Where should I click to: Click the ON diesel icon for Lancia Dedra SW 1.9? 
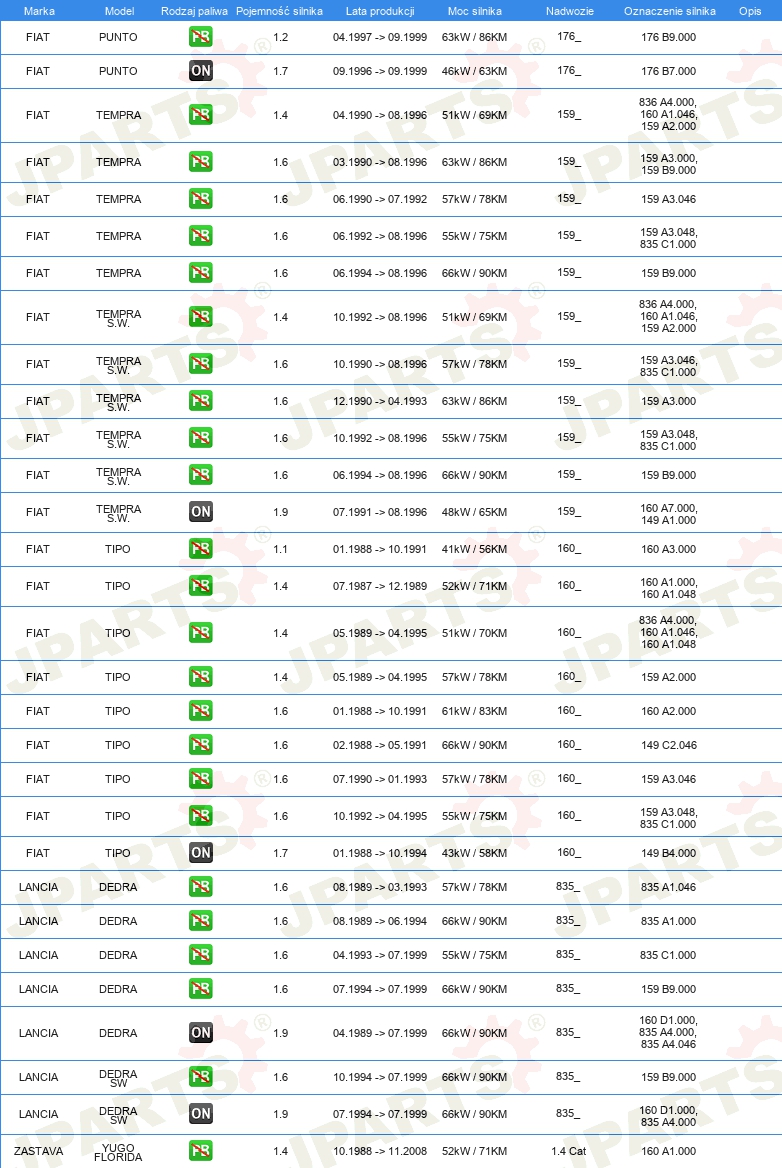tap(200, 1114)
